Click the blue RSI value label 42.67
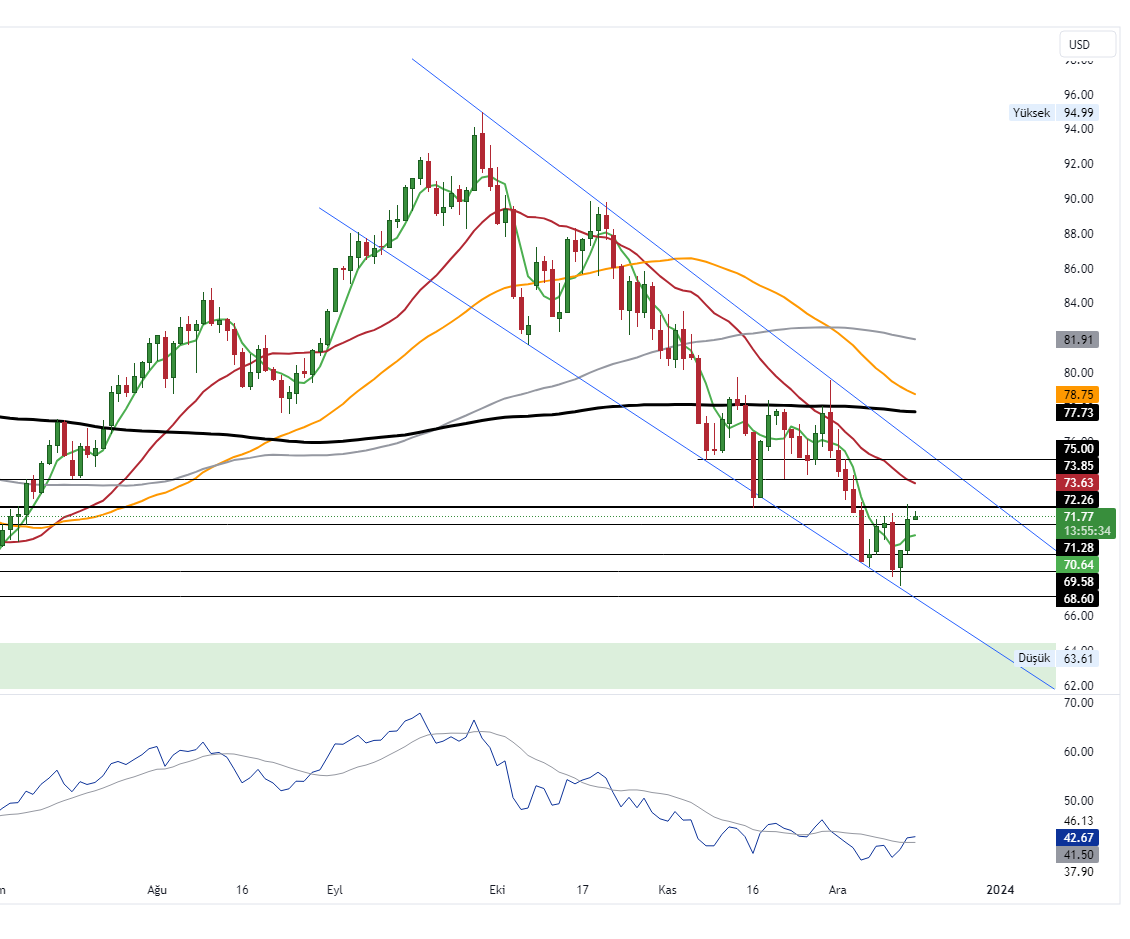This screenshot has width=1130, height=939. [x=1076, y=837]
